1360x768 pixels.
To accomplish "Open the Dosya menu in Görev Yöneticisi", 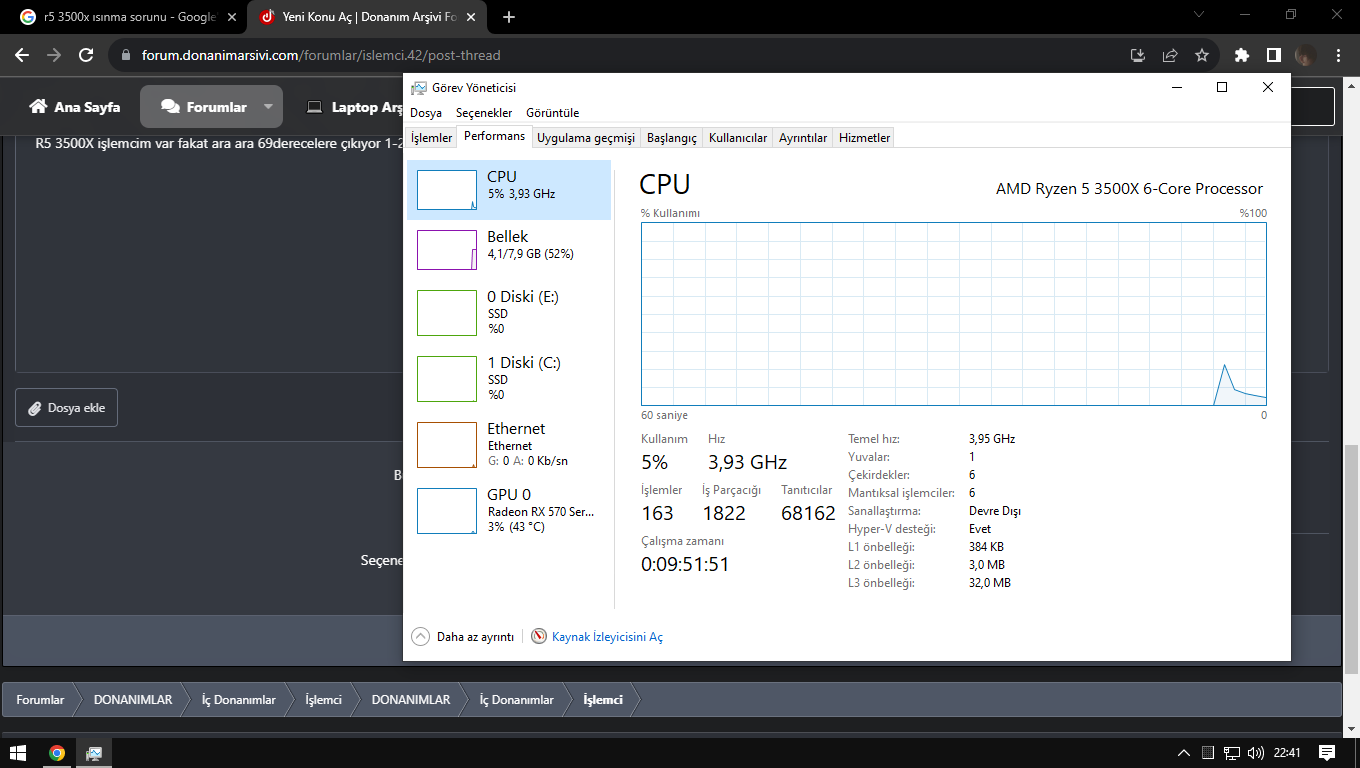I will 426,113.
